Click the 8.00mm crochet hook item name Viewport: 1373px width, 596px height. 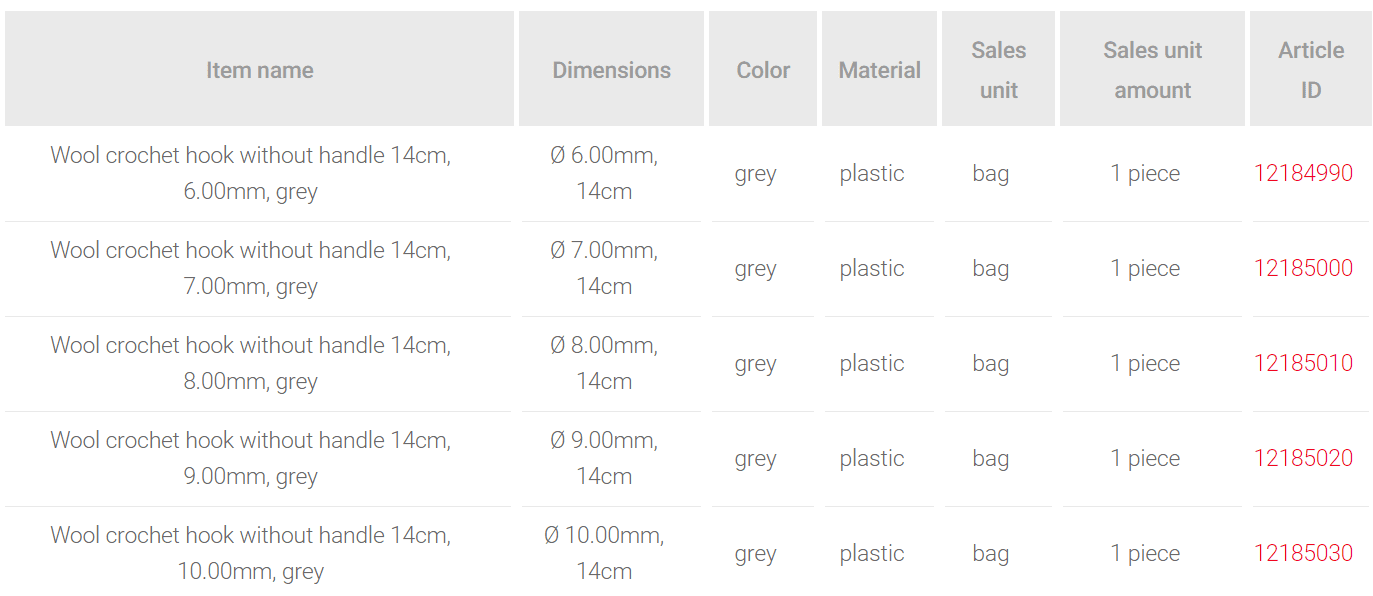tap(250, 363)
